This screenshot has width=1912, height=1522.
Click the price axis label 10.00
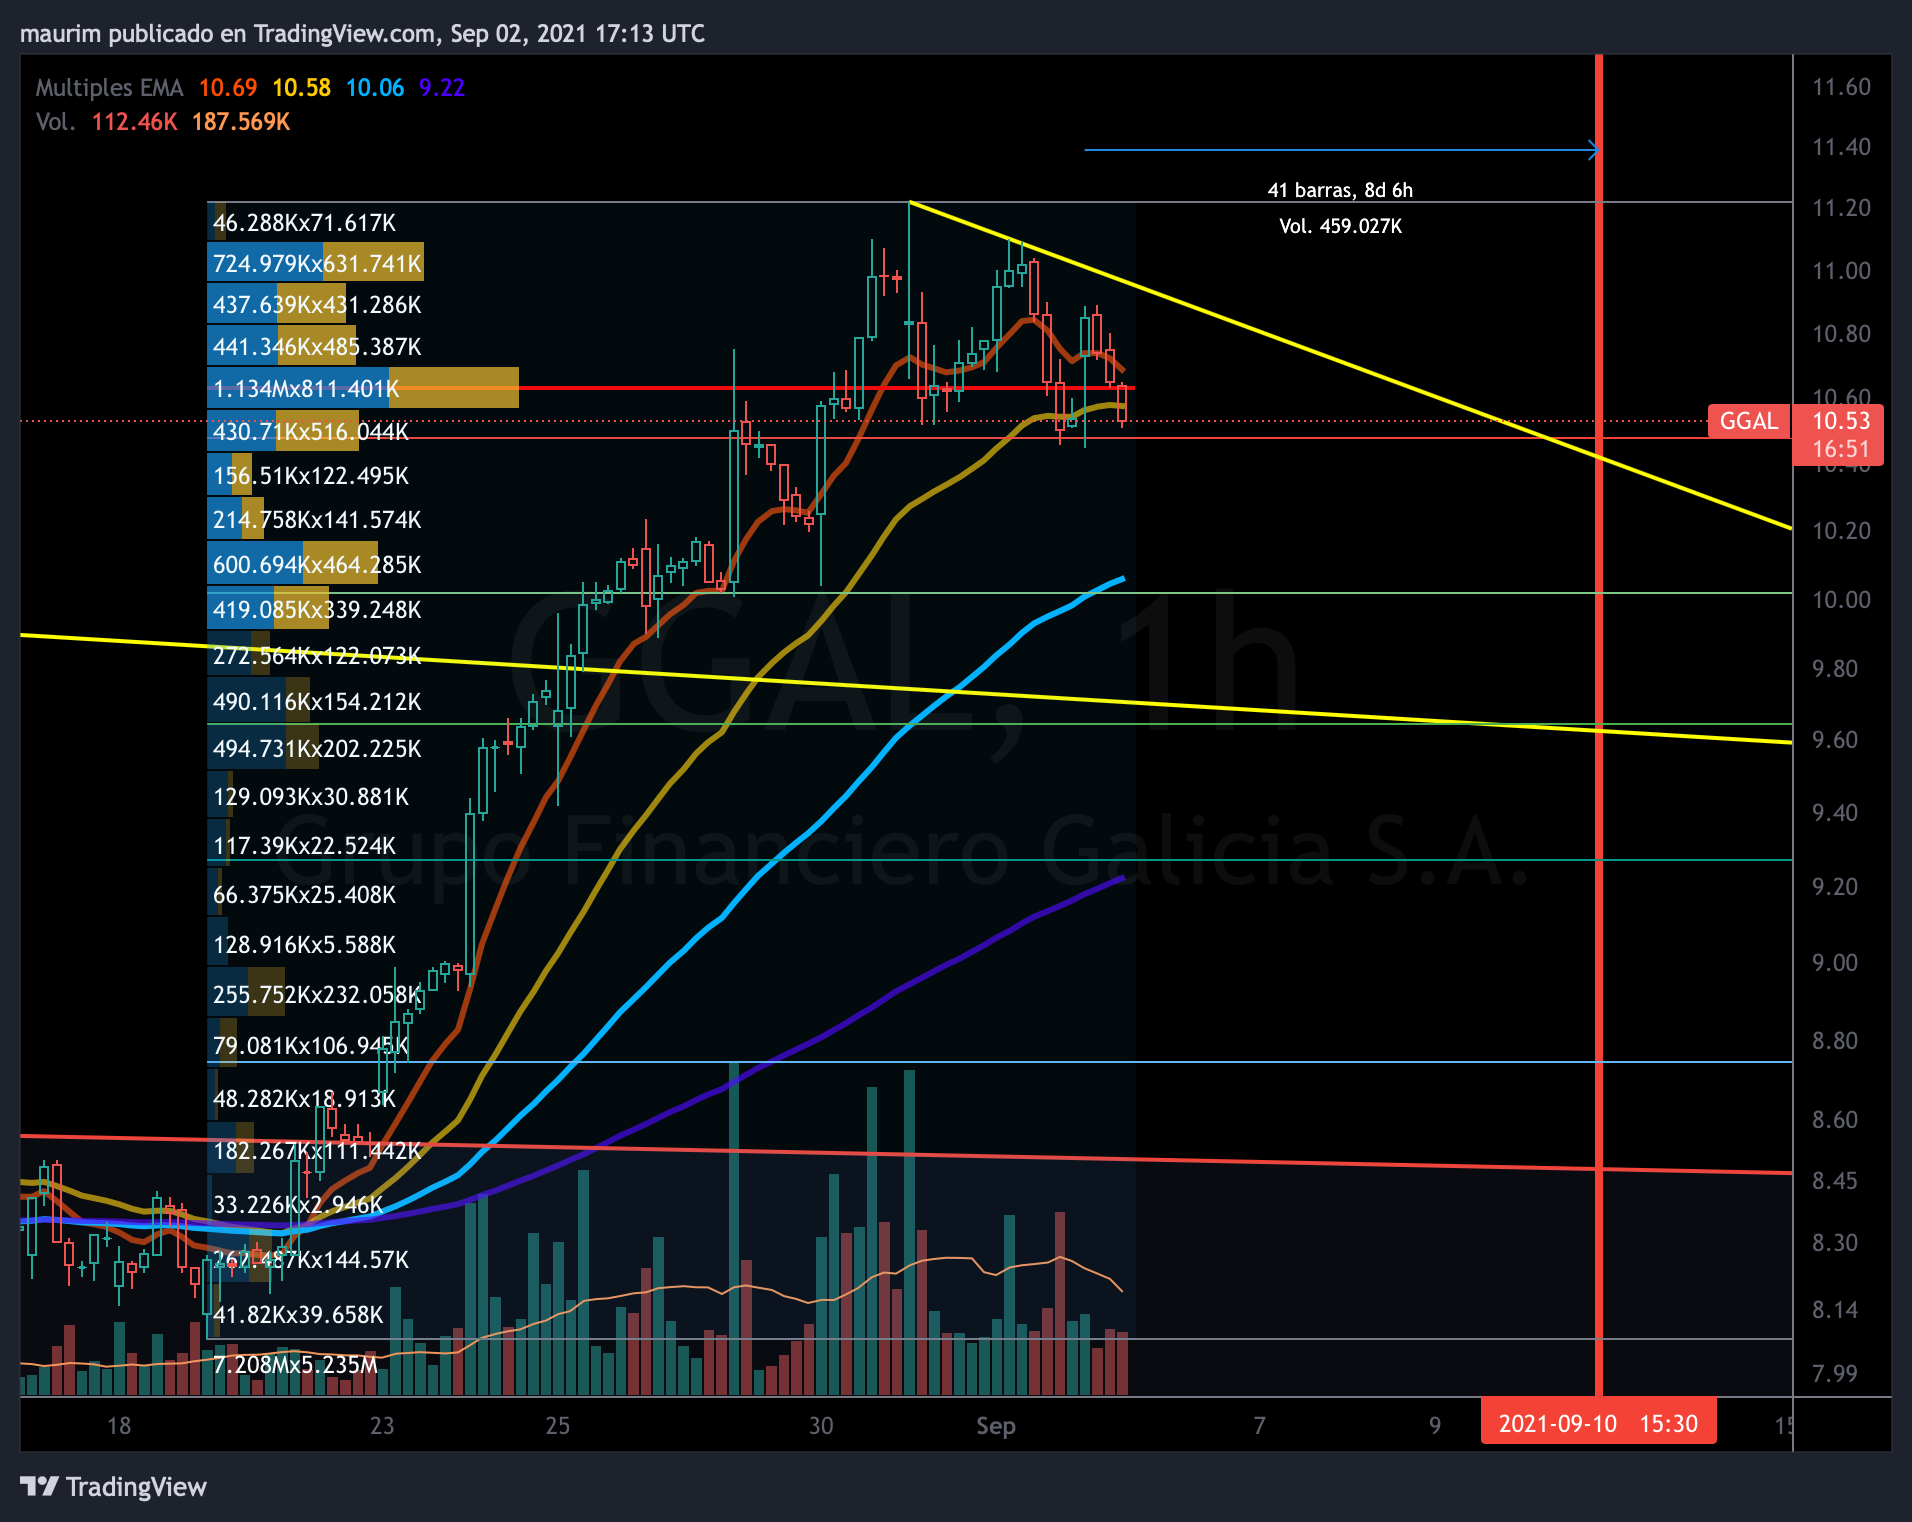(1841, 600)
